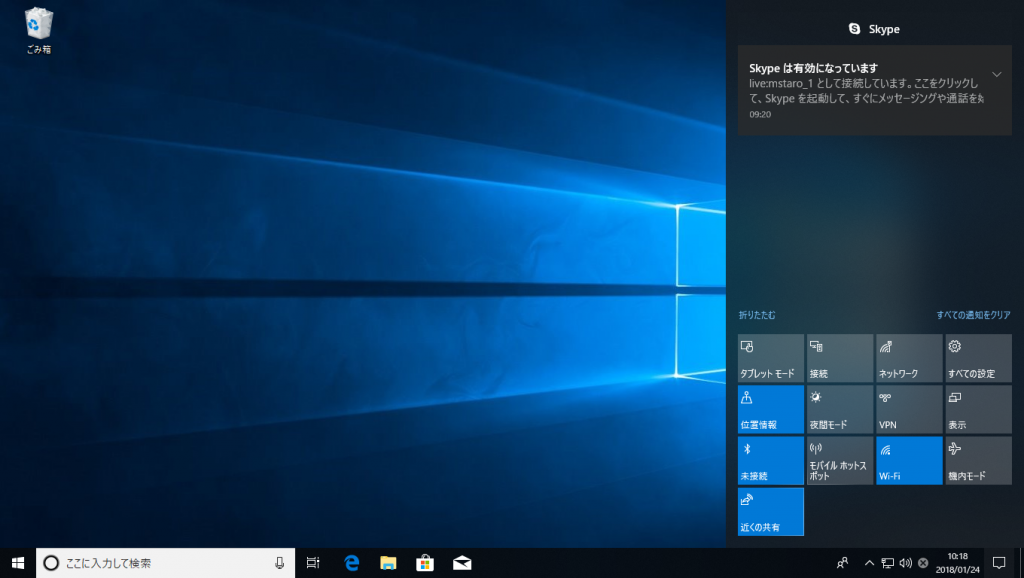Screen dimensions: 1024x578
Task: Open the 接続 (Connect) panel
Action: pos(839,358)
